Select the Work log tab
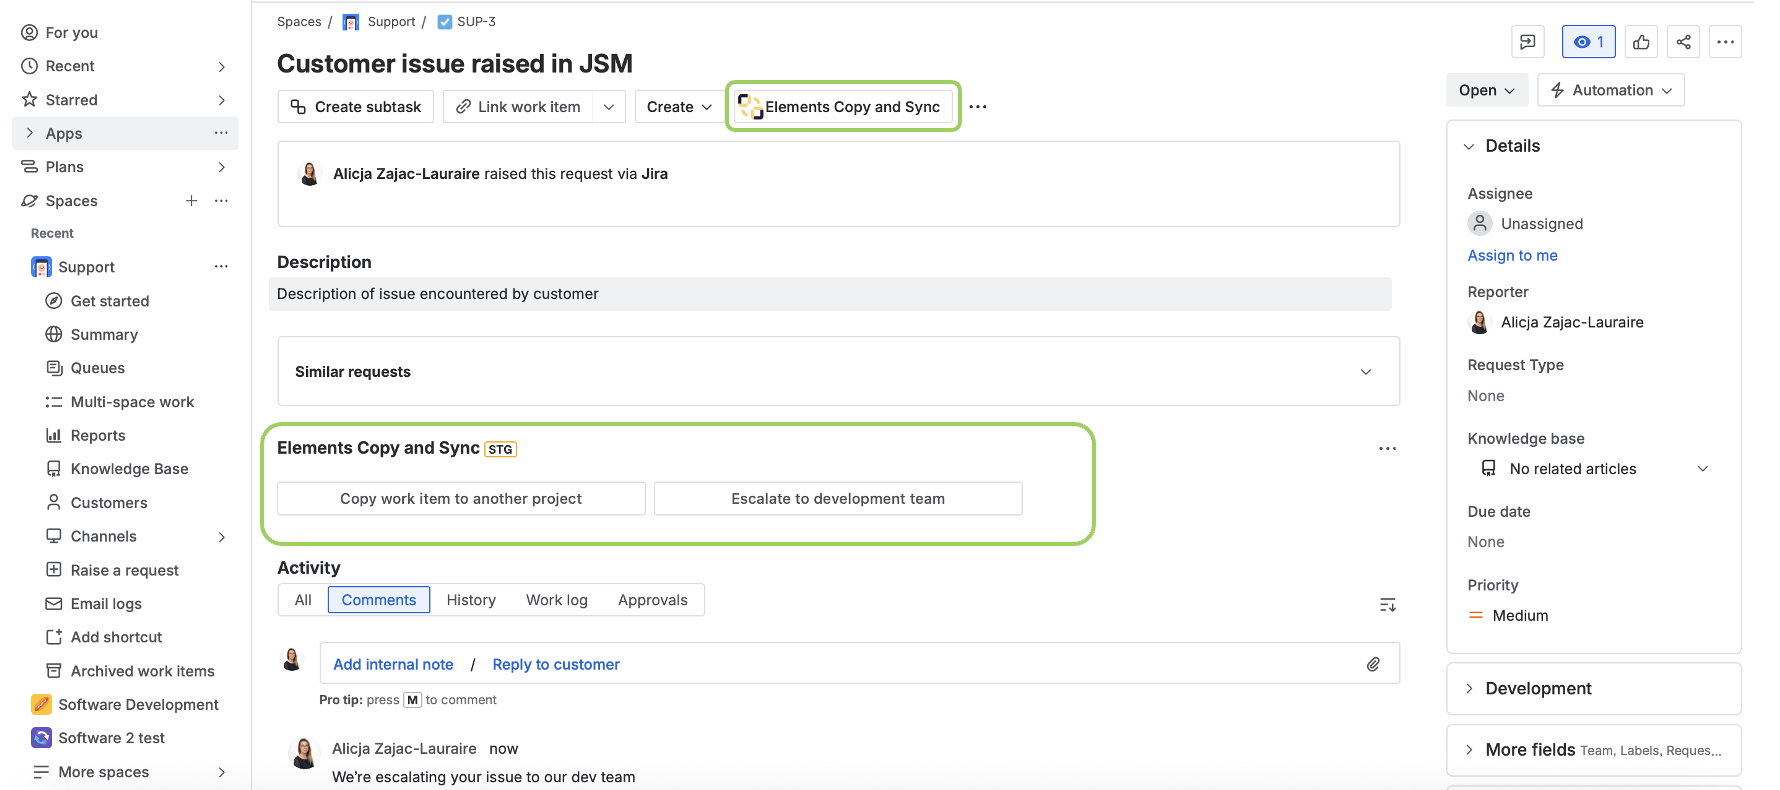This screenshot has width=1780, height=790. point(557,600)
